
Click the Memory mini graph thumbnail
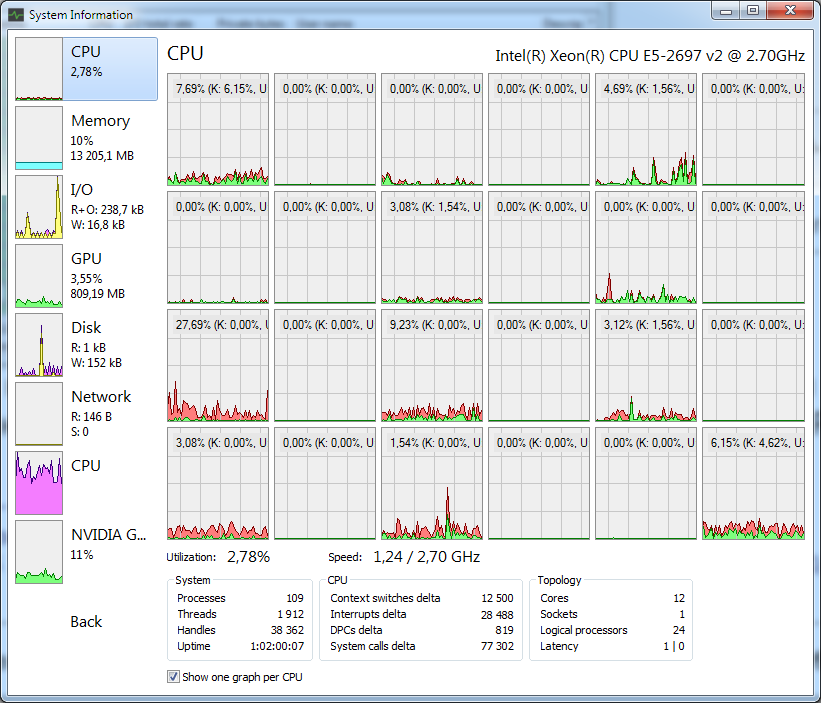click(39, 138)
